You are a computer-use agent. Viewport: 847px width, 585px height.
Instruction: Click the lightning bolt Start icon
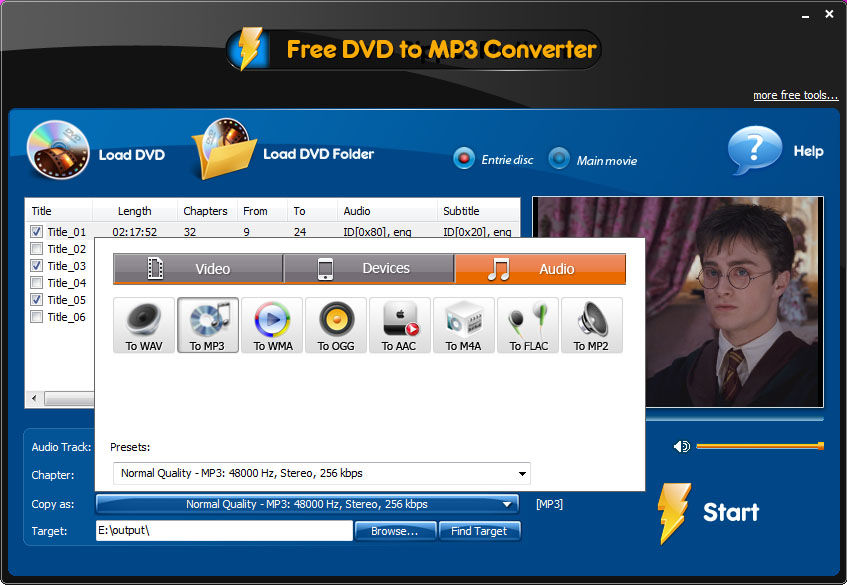[x=674, y=513]
